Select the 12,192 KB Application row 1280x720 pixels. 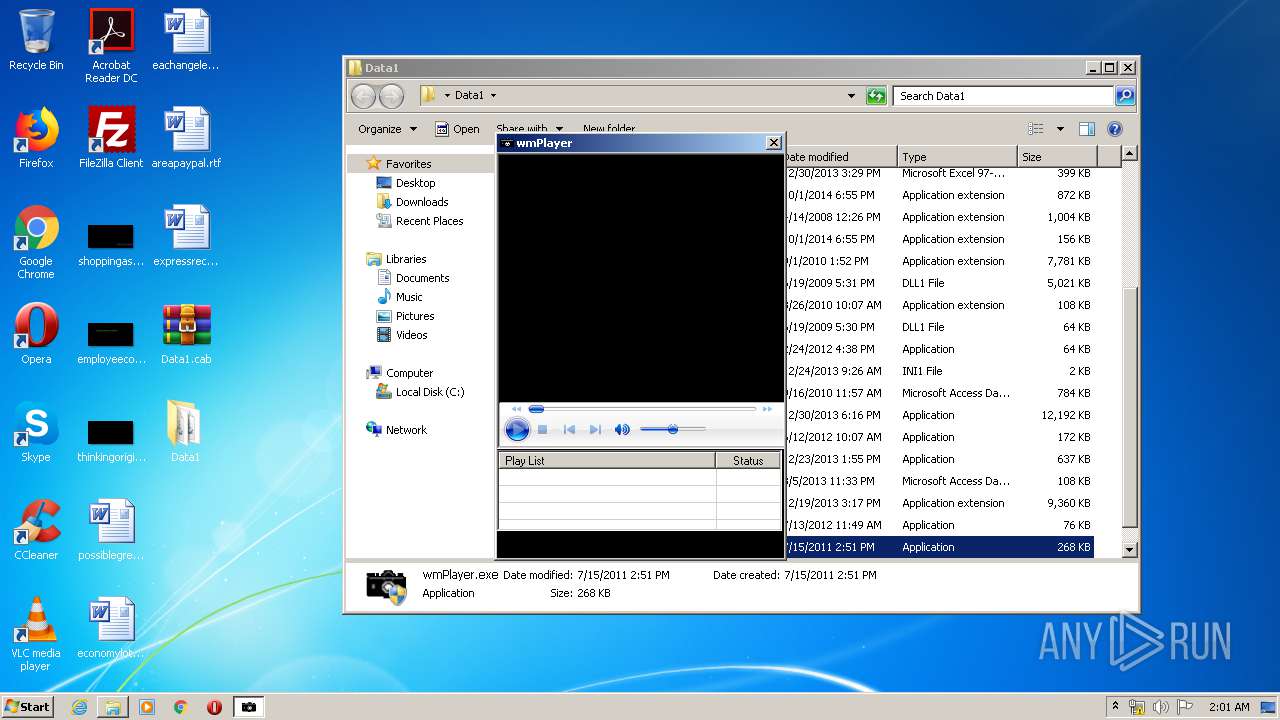coord(940,415)
